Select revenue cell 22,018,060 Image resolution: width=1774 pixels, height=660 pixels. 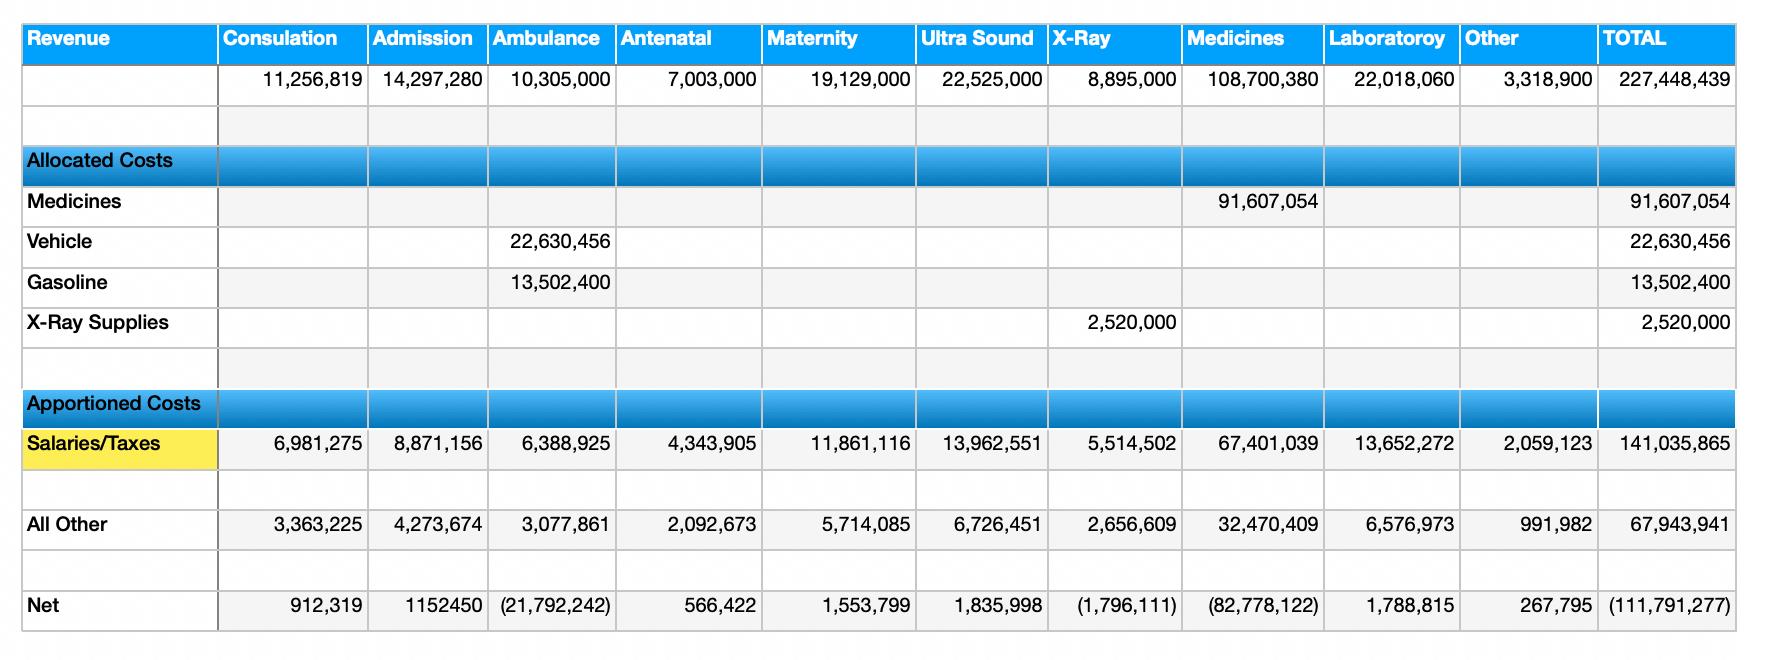tap(1392, 86)
